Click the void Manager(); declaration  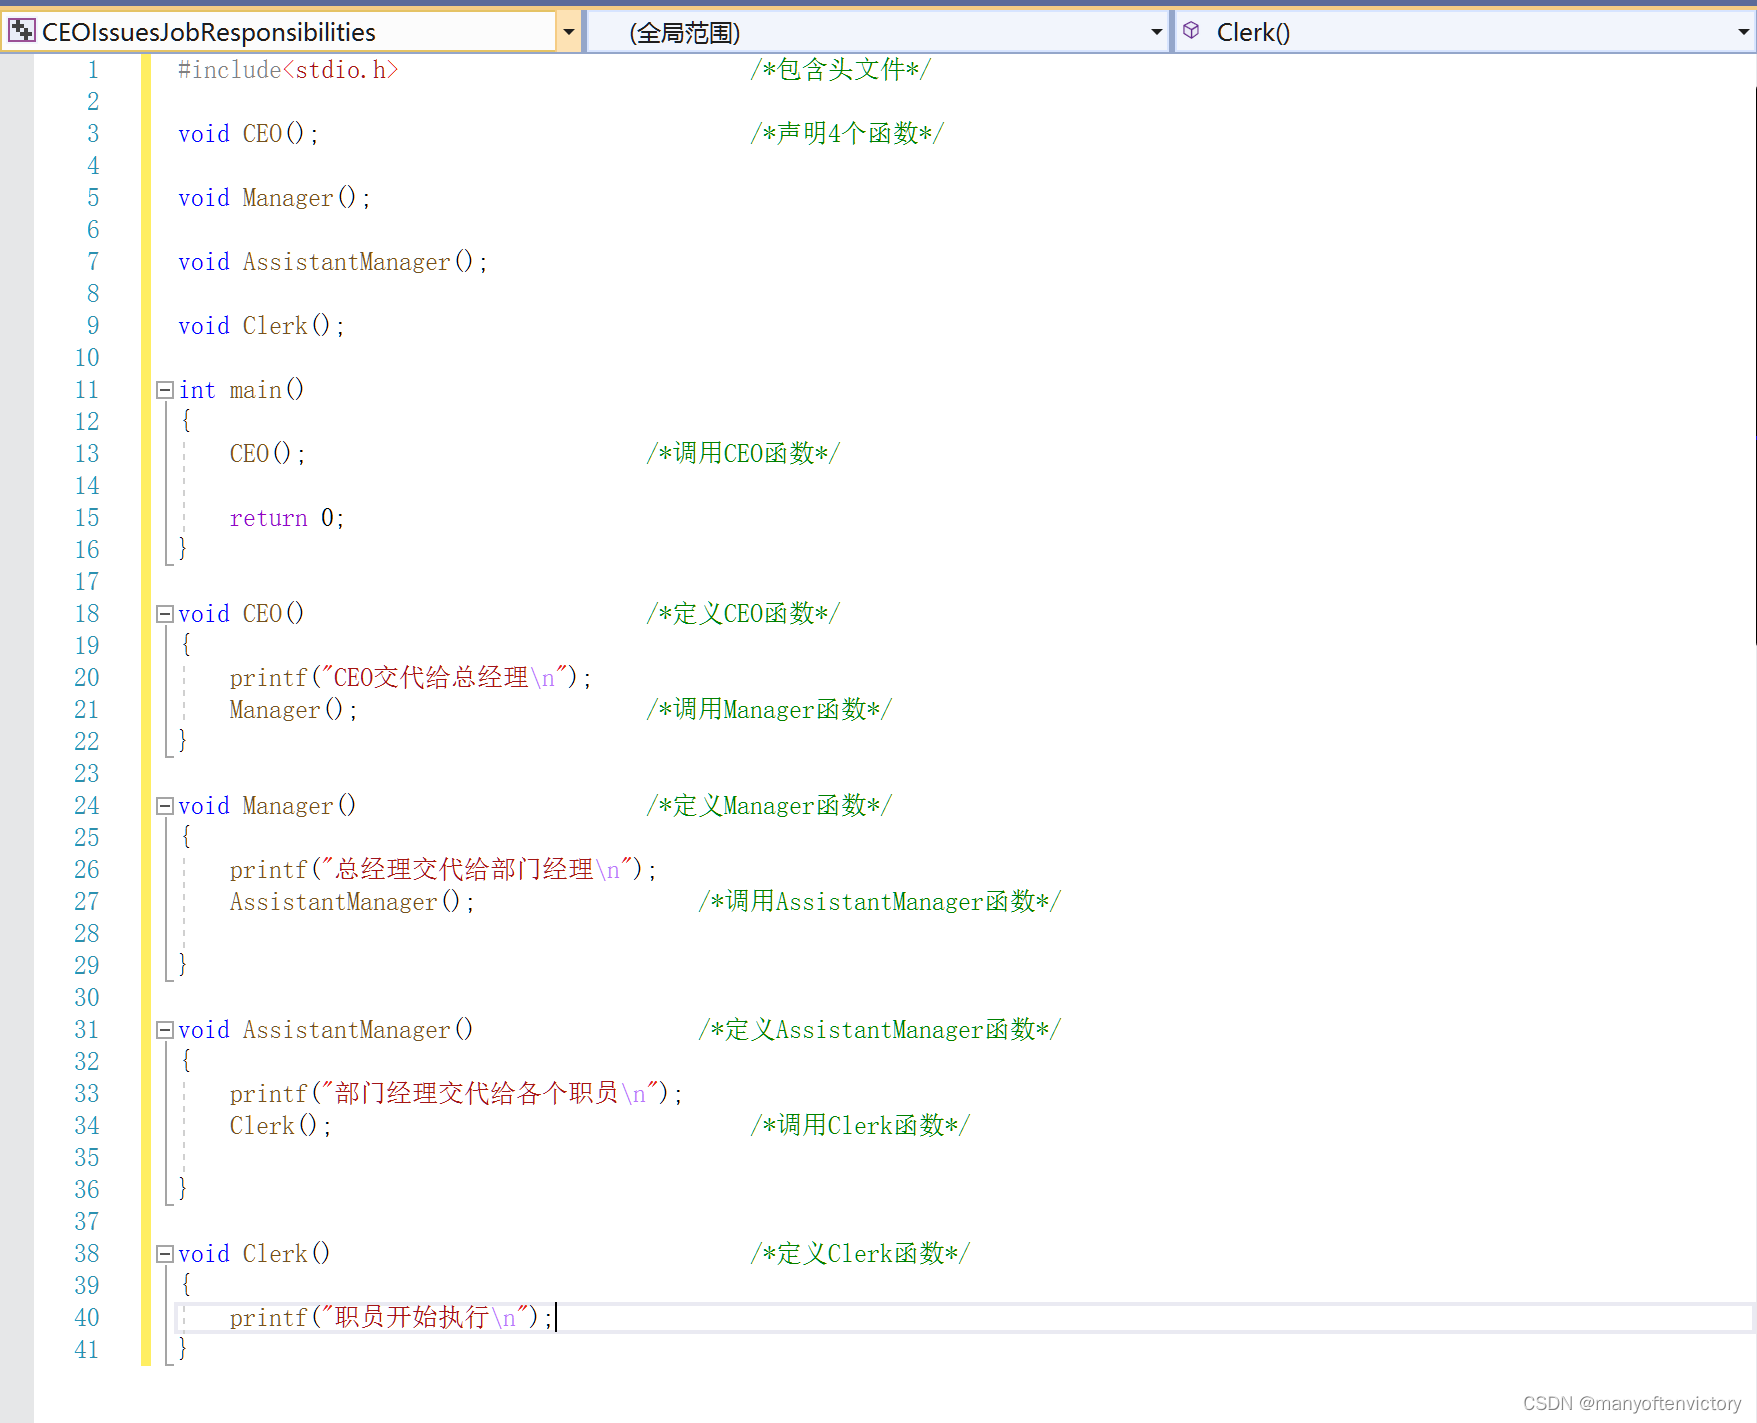pos(274,198)
